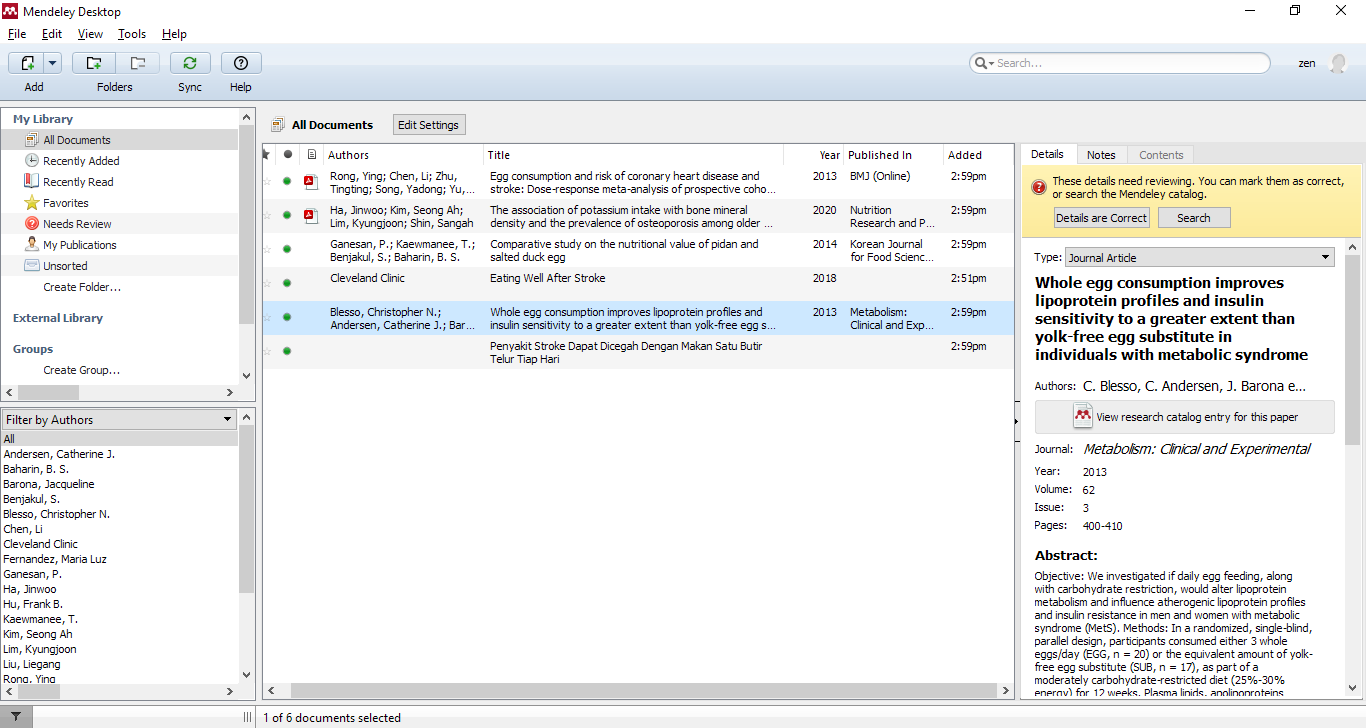
Task: Click the Remove Folder toolbar icon
Action: pos(138,63)
